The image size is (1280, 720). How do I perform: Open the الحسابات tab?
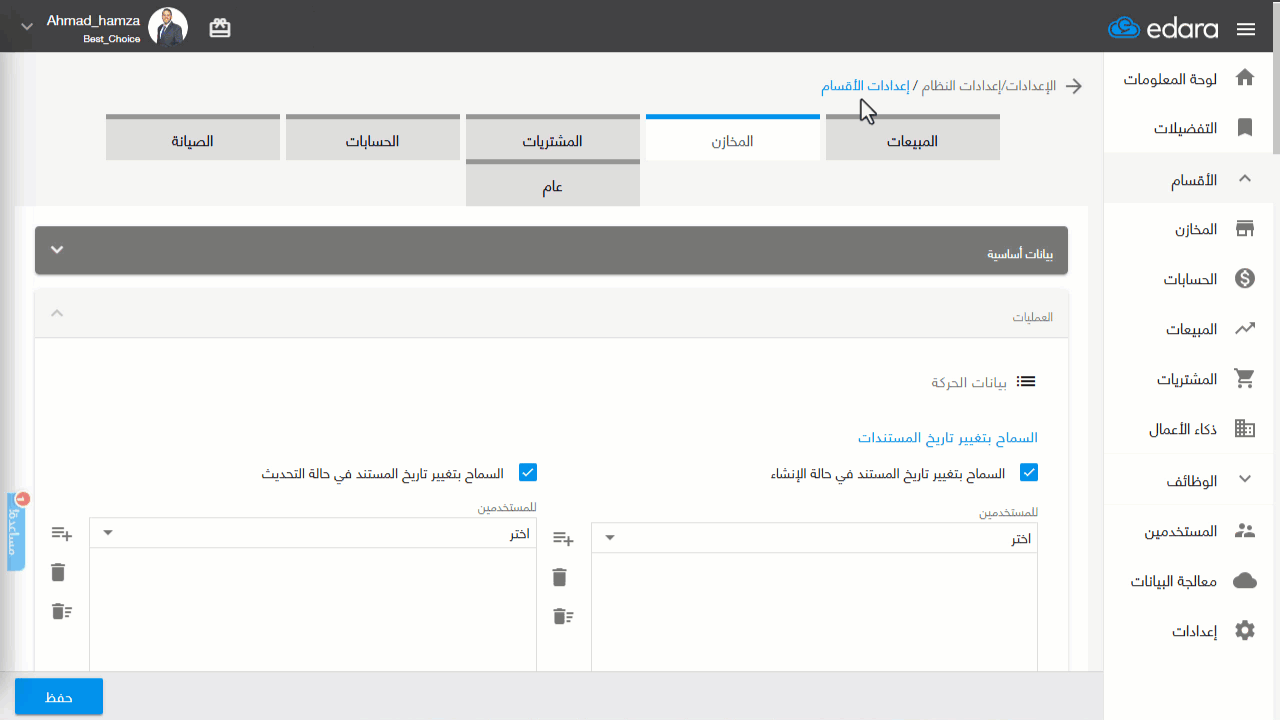(x=373, y=139)
